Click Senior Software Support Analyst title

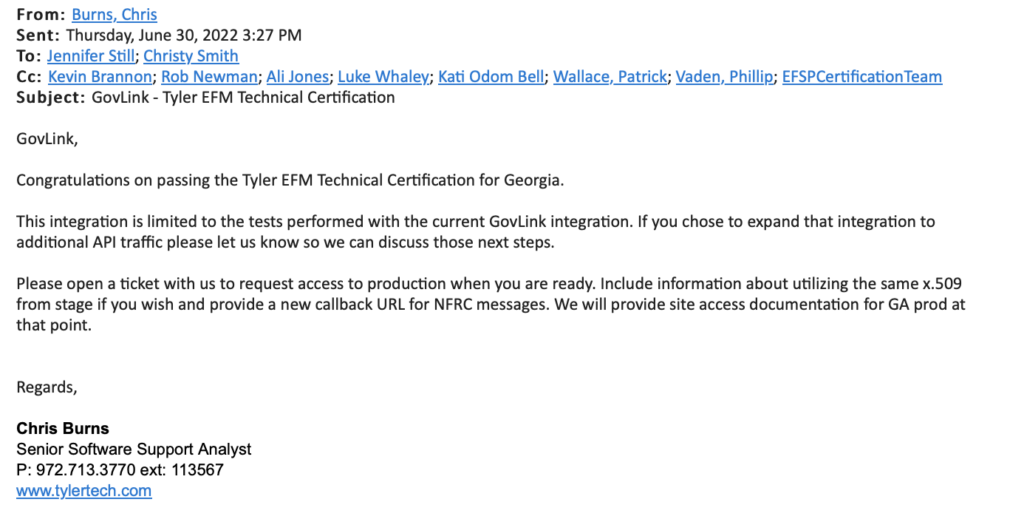coord(134,449)
